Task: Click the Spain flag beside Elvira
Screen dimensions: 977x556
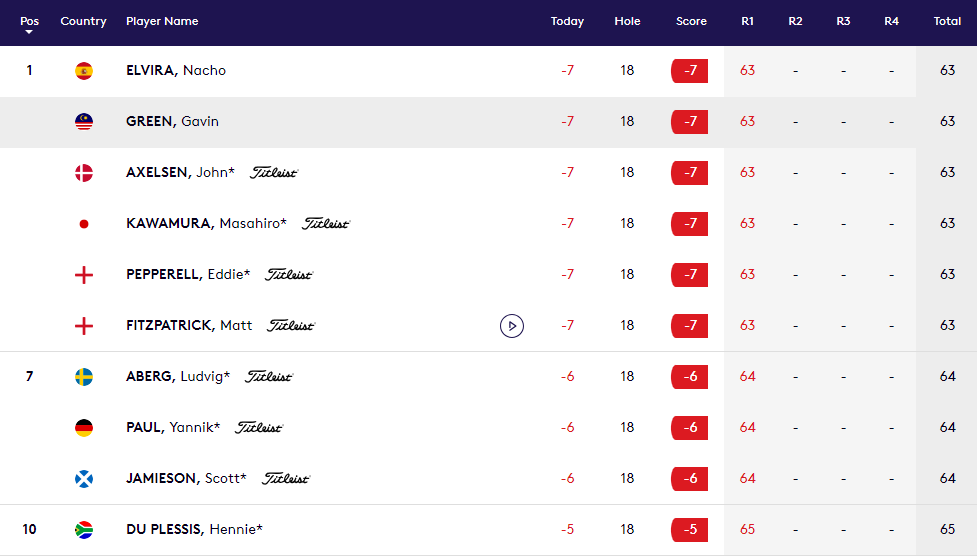Action: click(x=84, y=71)
